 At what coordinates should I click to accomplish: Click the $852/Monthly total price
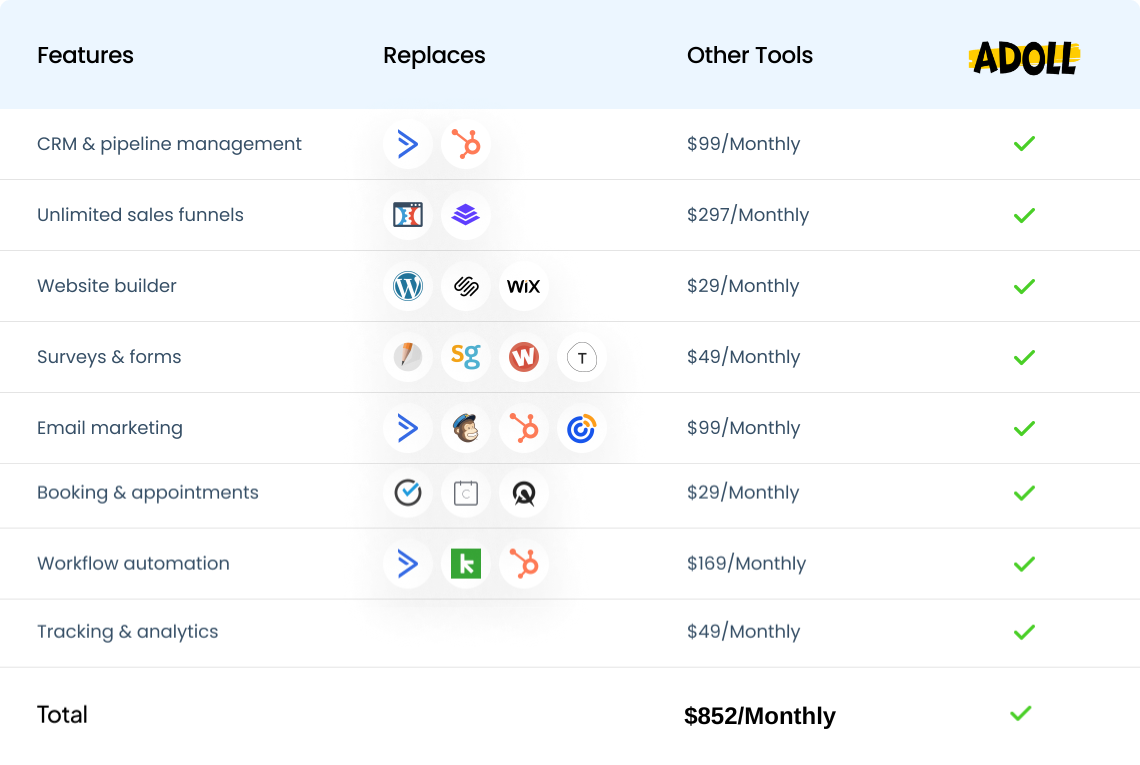click(760, 716)
